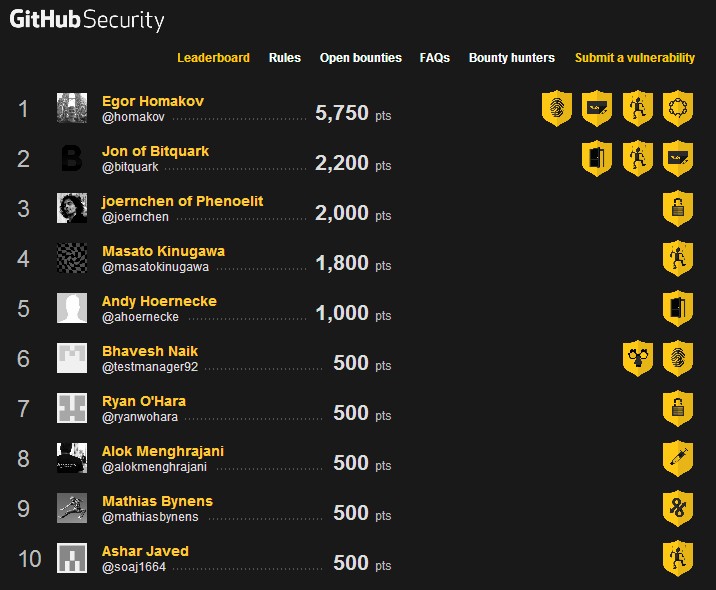Click joernchen's open padlock badge
The image size is (716, 590).
coord(678,208)
